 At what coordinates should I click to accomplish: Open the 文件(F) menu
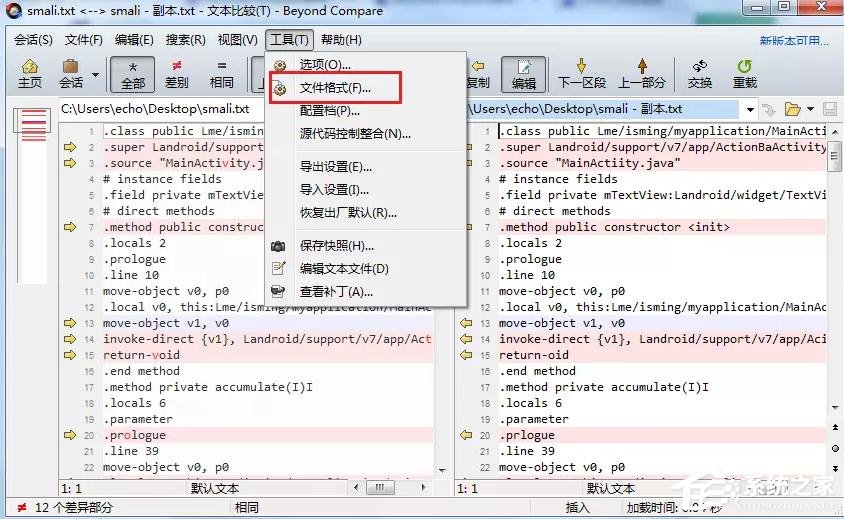[x=83, y=40]
